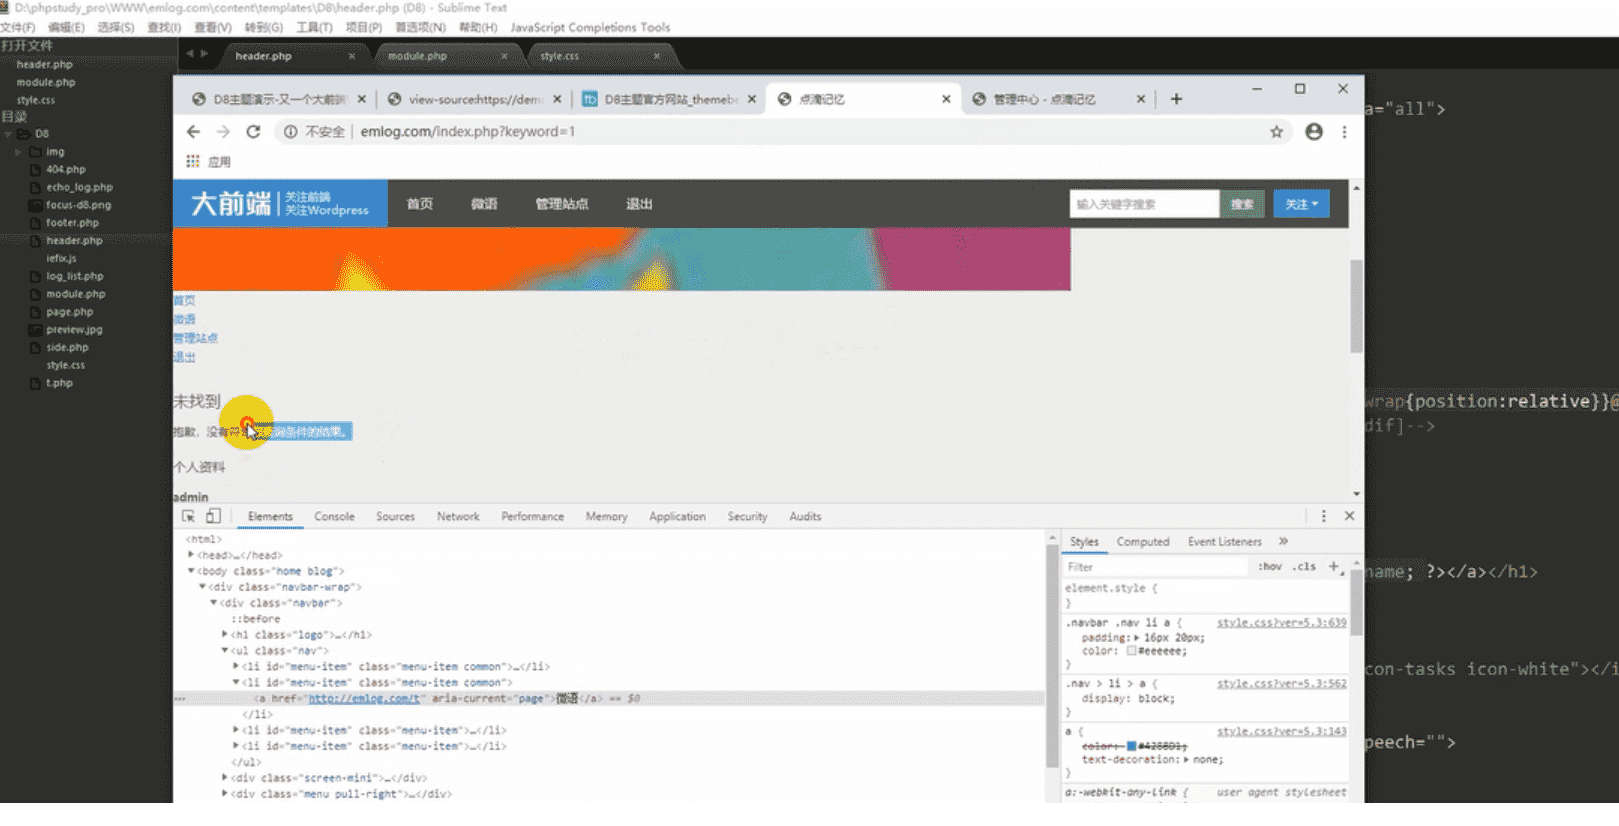Open color picker for #eeeeee swatch
The image size is (1619, 826).
click(x=1131, y=651)
